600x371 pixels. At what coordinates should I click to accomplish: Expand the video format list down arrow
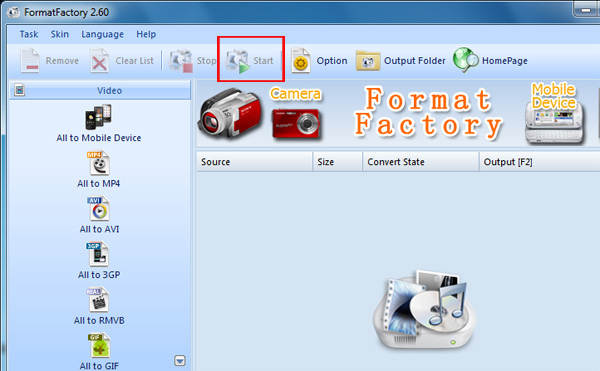pyautogui.click(x=180, y=360)
